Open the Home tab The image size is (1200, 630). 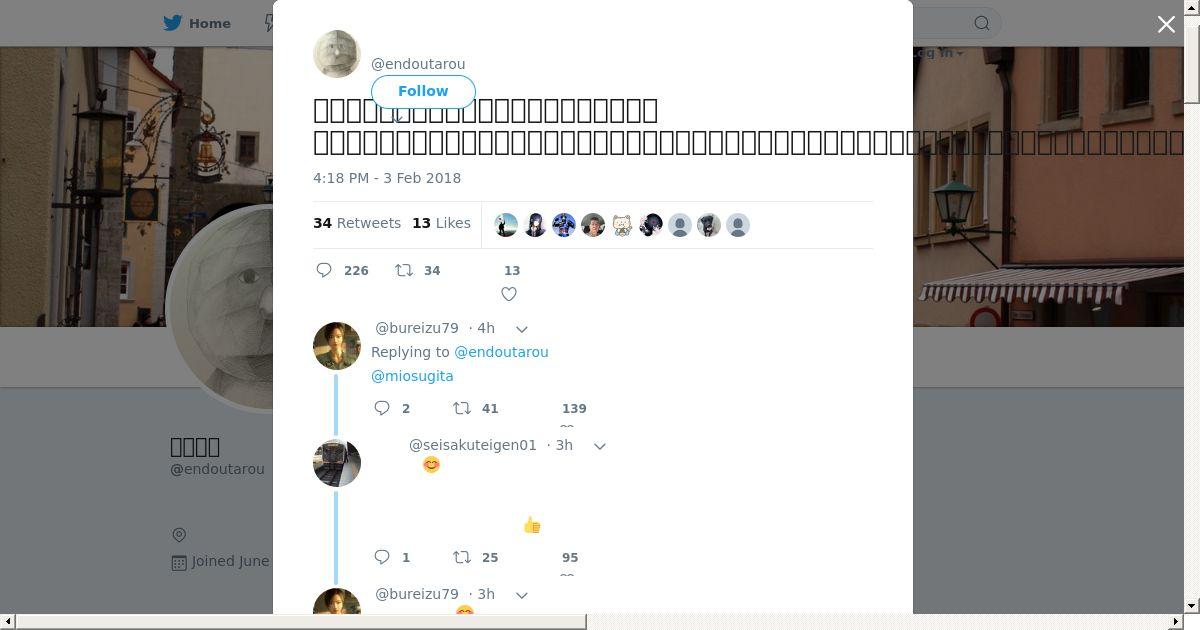[198, 23]
